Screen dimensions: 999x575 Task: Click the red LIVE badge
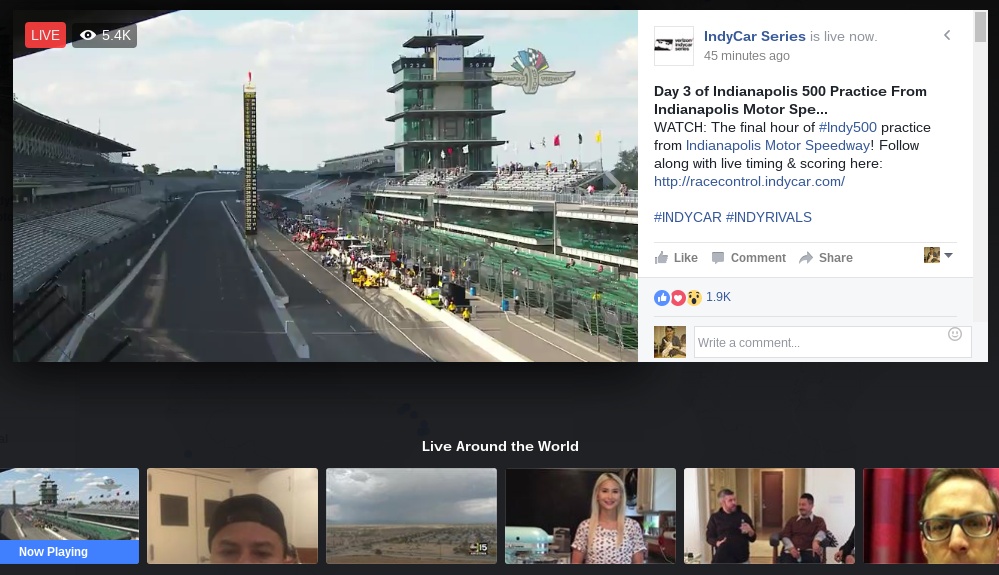(45, 35)
